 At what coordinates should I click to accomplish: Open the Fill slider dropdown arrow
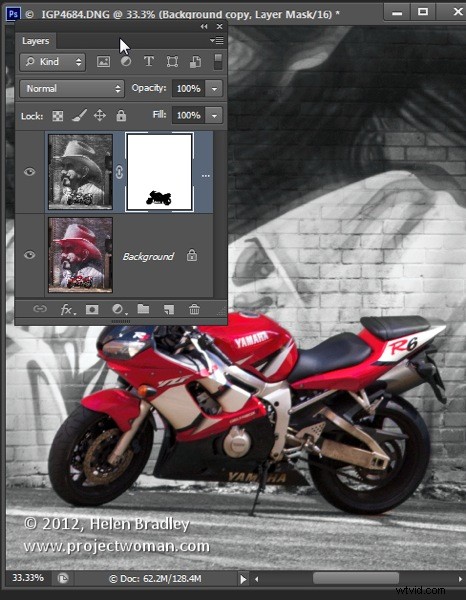point(214,115)
